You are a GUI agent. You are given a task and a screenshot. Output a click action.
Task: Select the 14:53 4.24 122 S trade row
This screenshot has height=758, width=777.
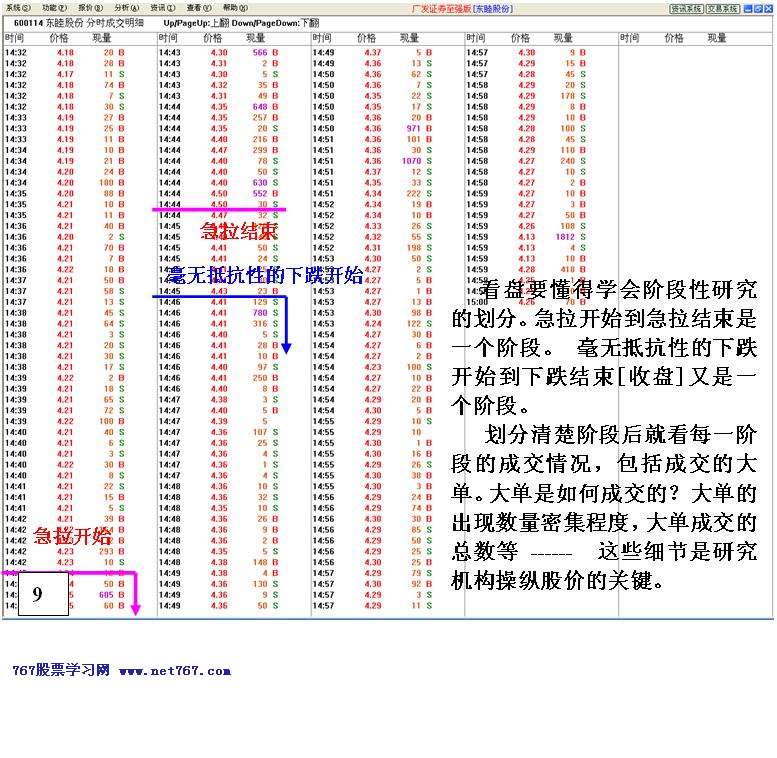coord(372,324)
